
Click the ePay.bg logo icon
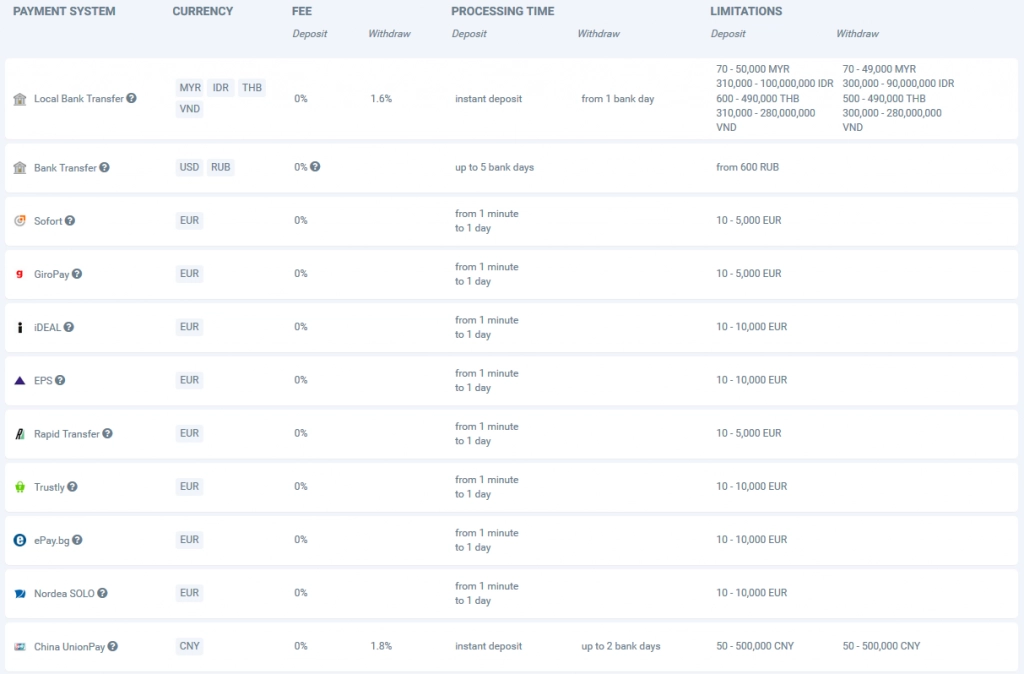20,540
